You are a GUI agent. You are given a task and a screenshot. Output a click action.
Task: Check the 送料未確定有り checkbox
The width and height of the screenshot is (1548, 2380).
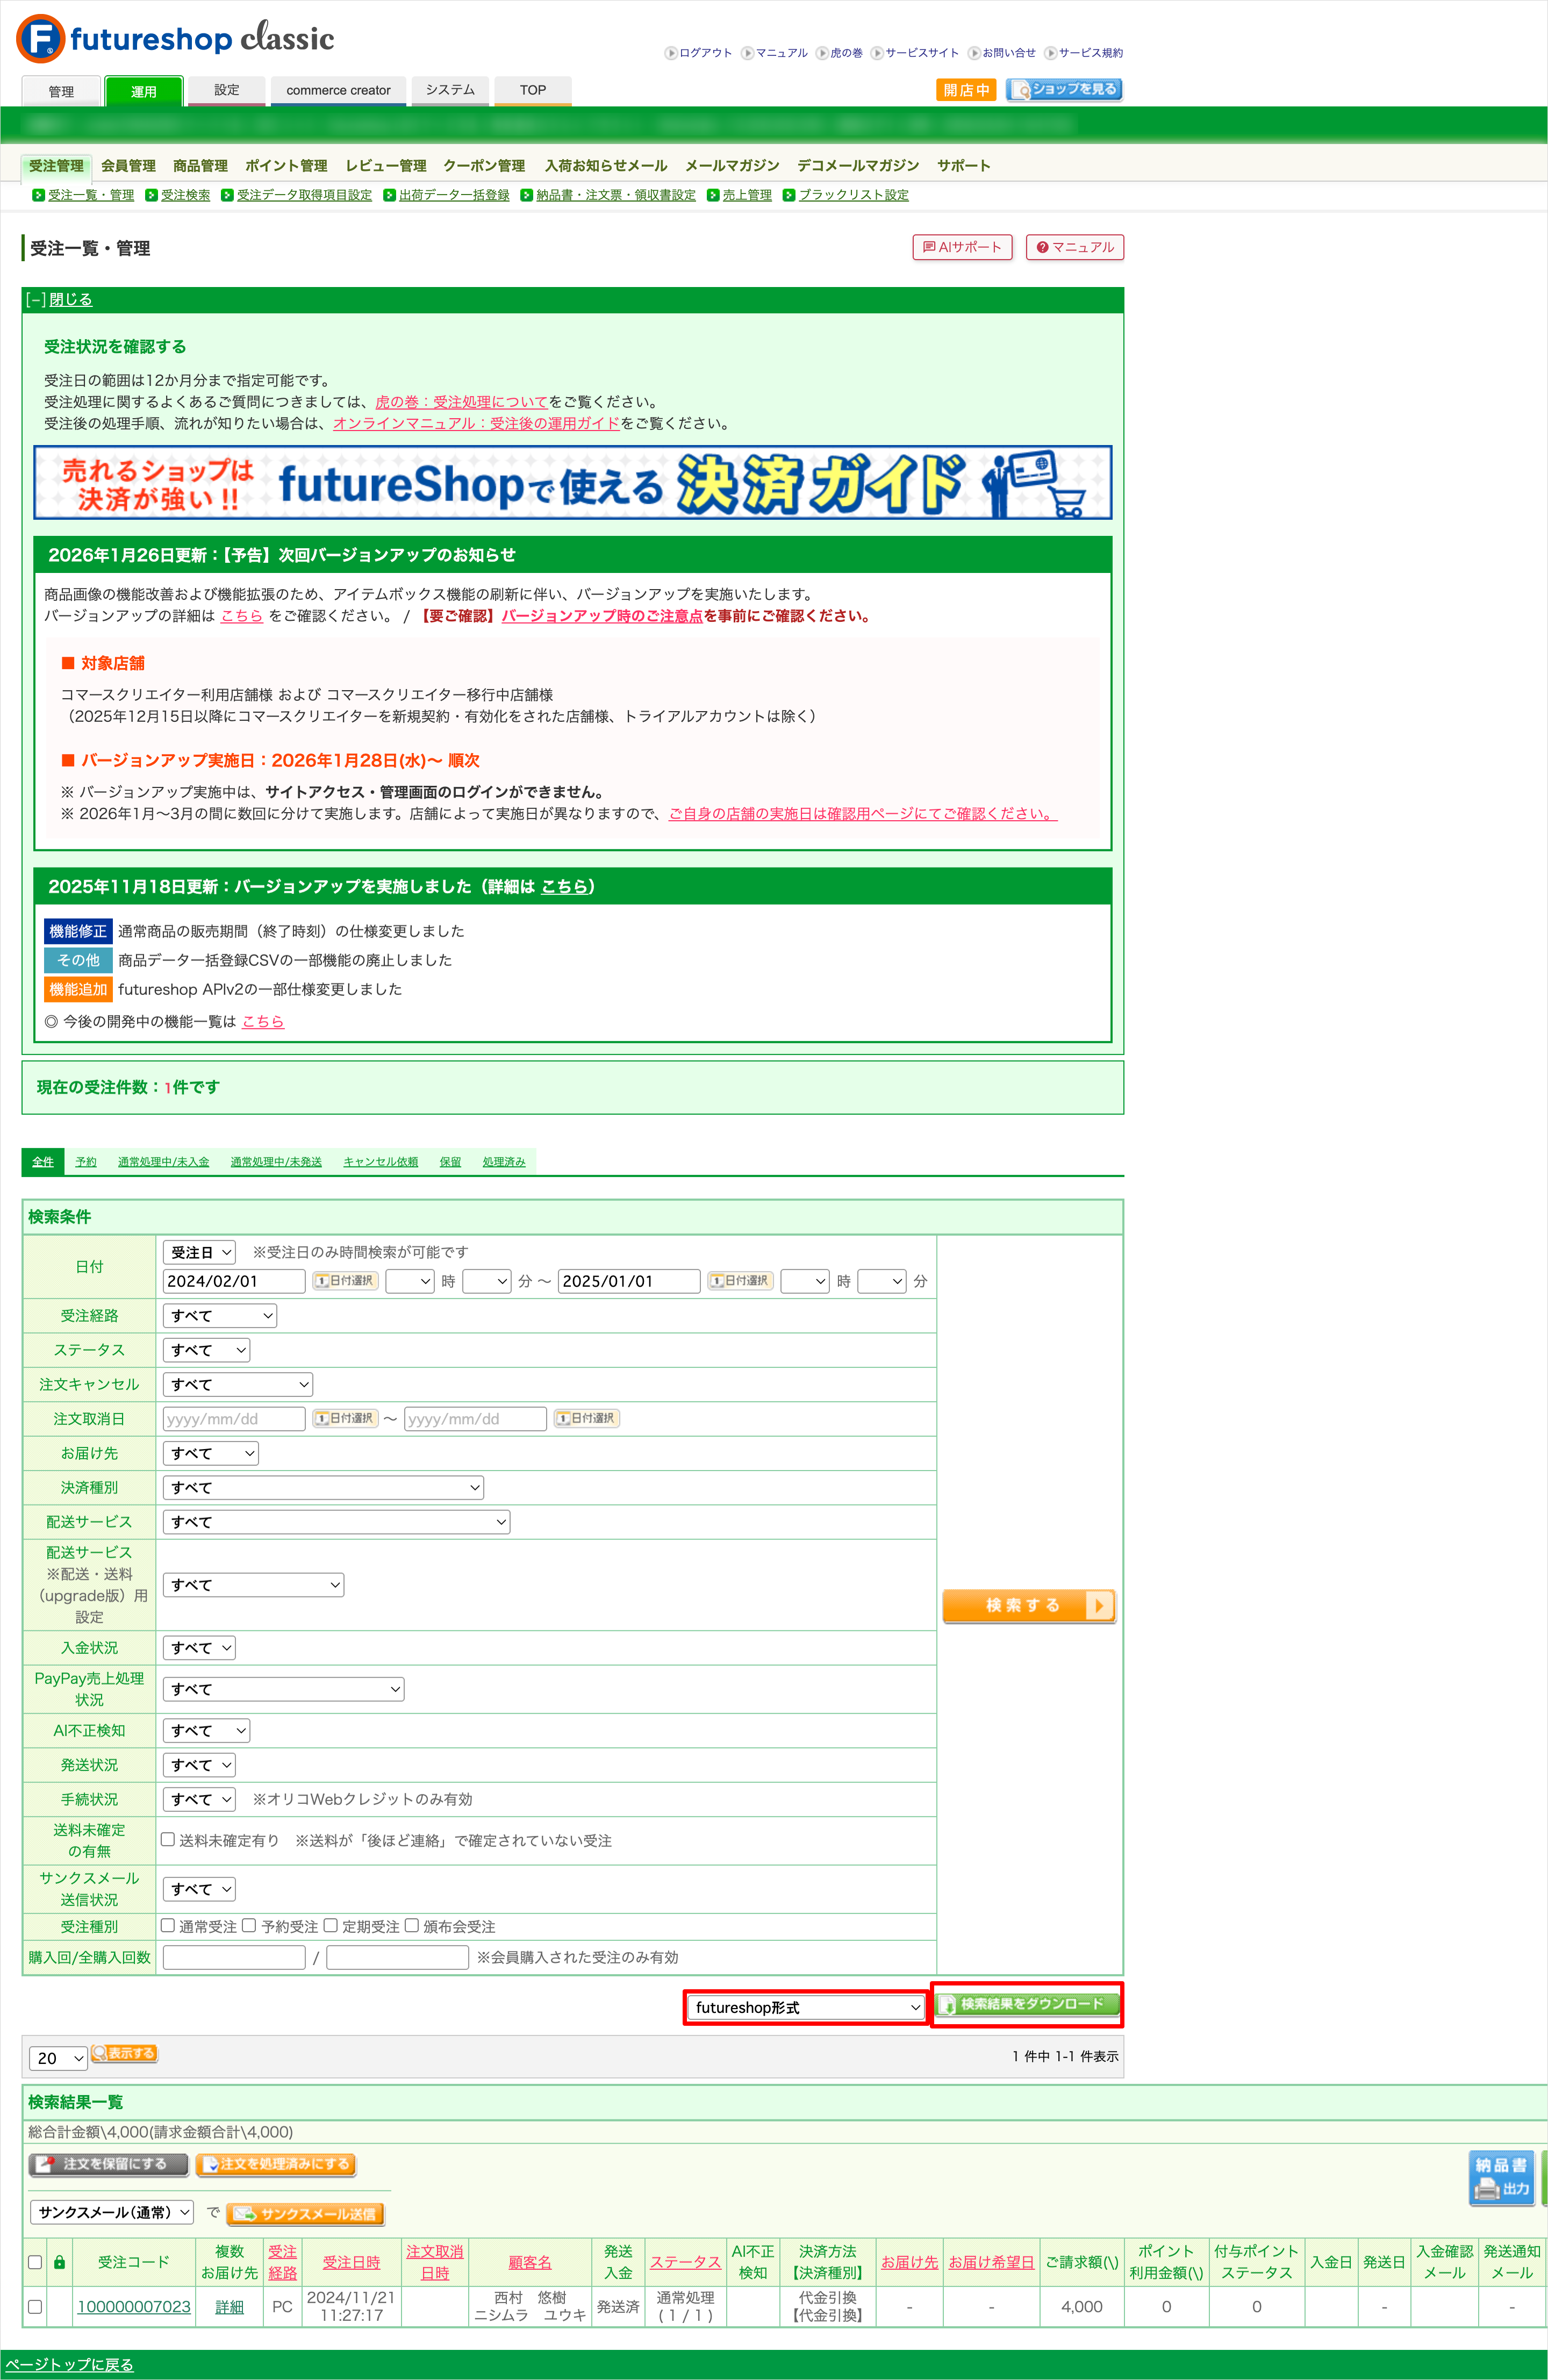coord(168,1839)
